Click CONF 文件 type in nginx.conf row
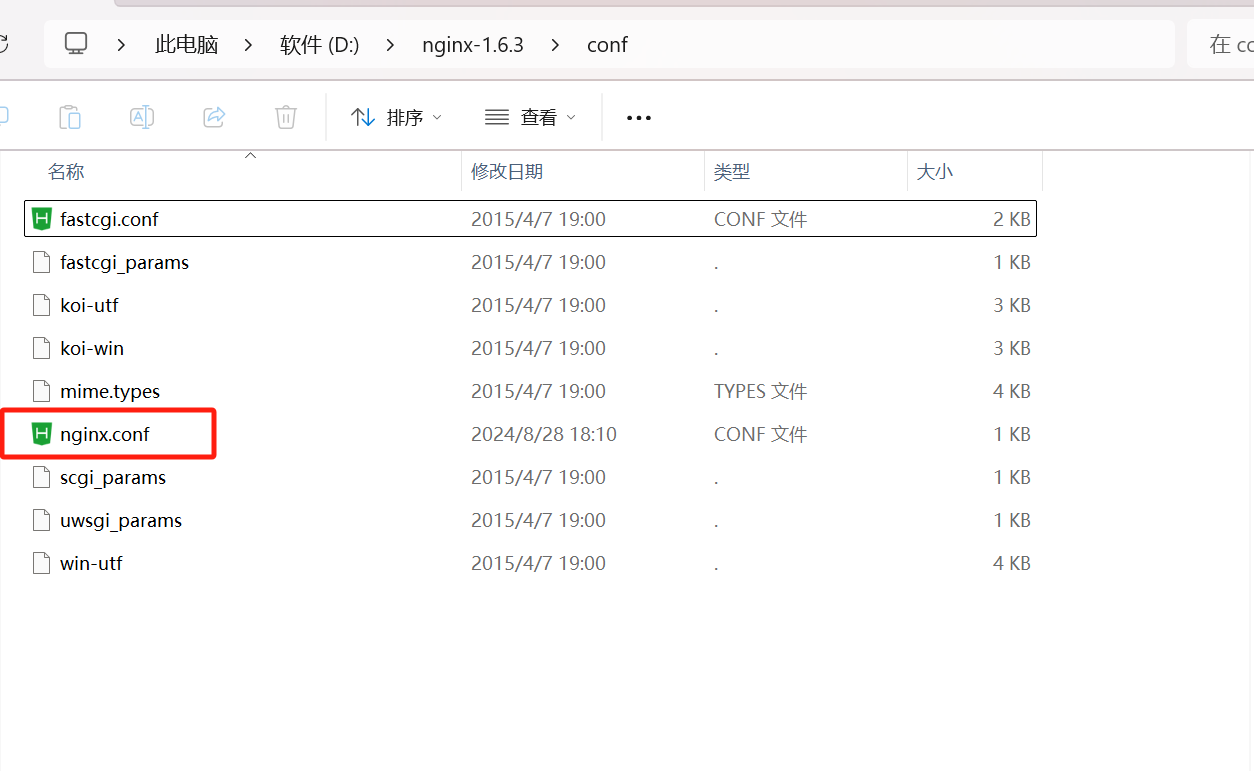This screenshot has width=1254, height=771. point(760,434)
